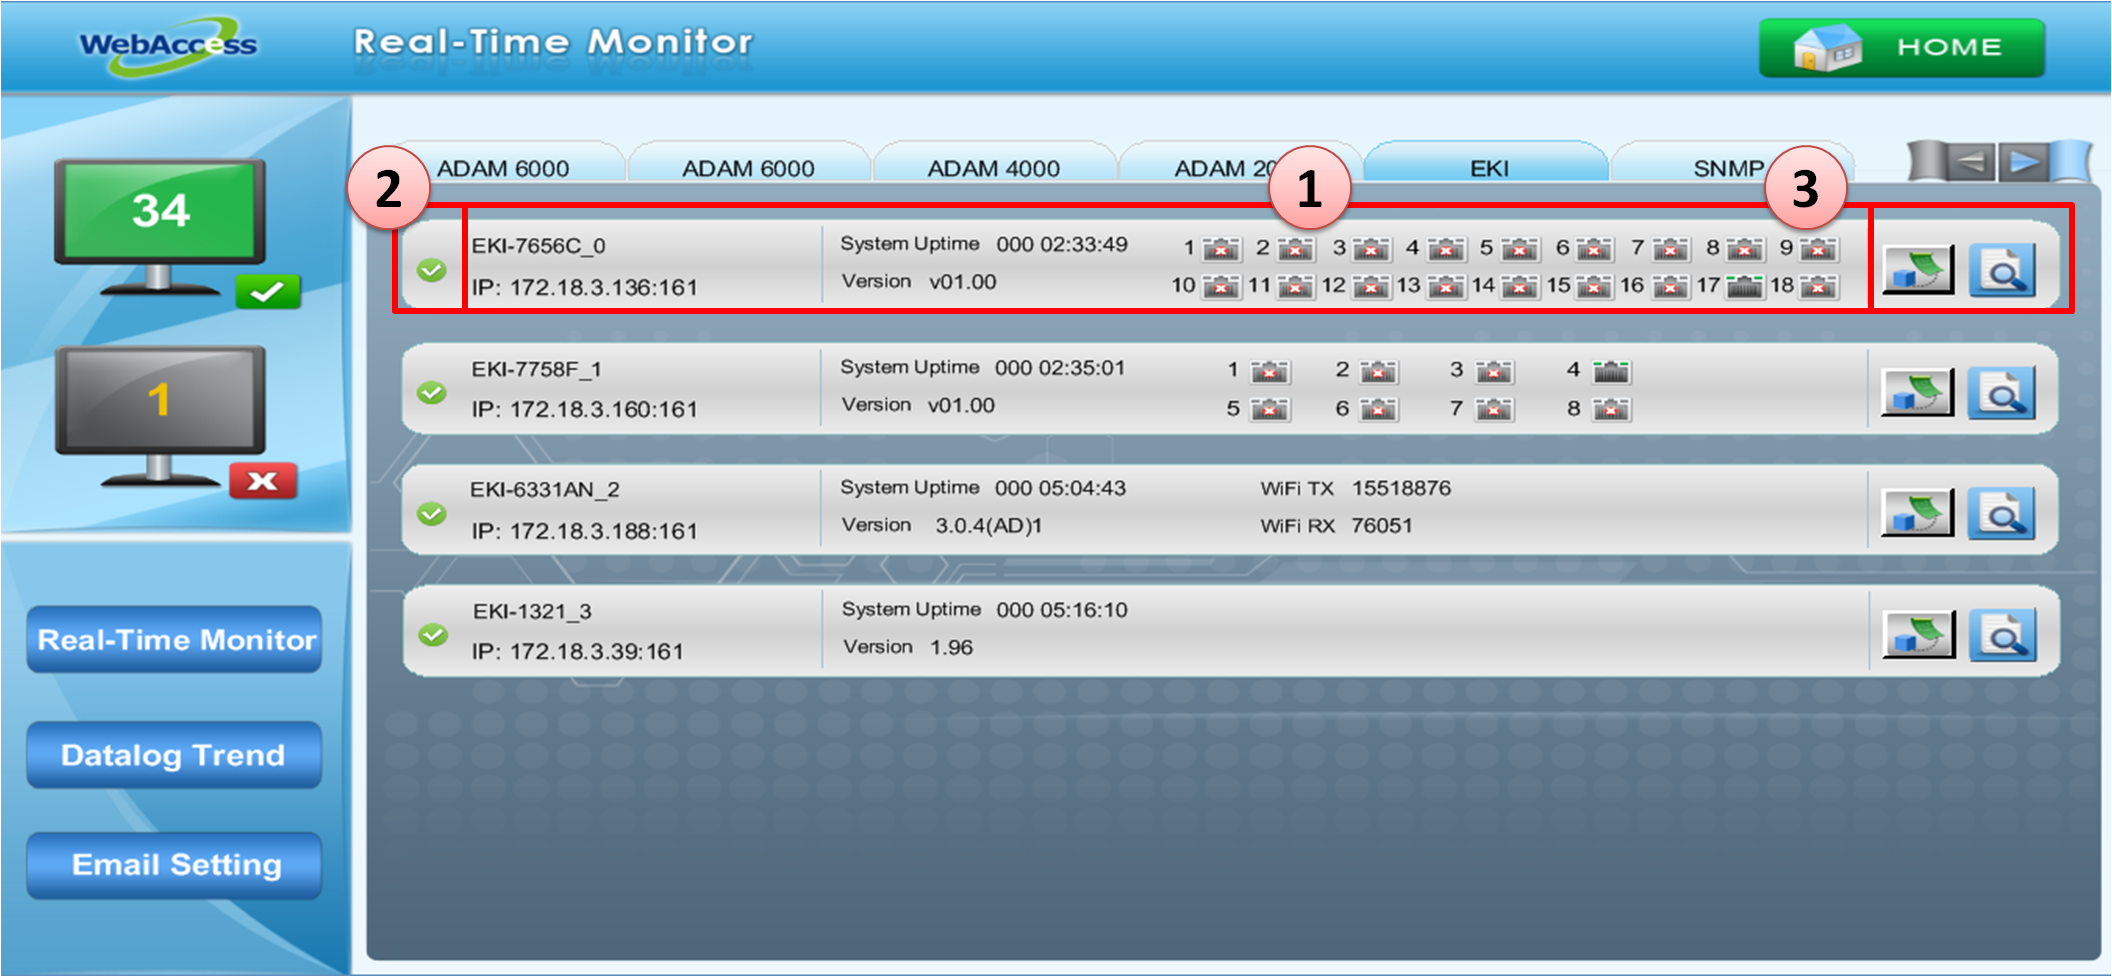
Task: Click port 17 icon of EKI-7656C_0
Action: click(1744, 286)
